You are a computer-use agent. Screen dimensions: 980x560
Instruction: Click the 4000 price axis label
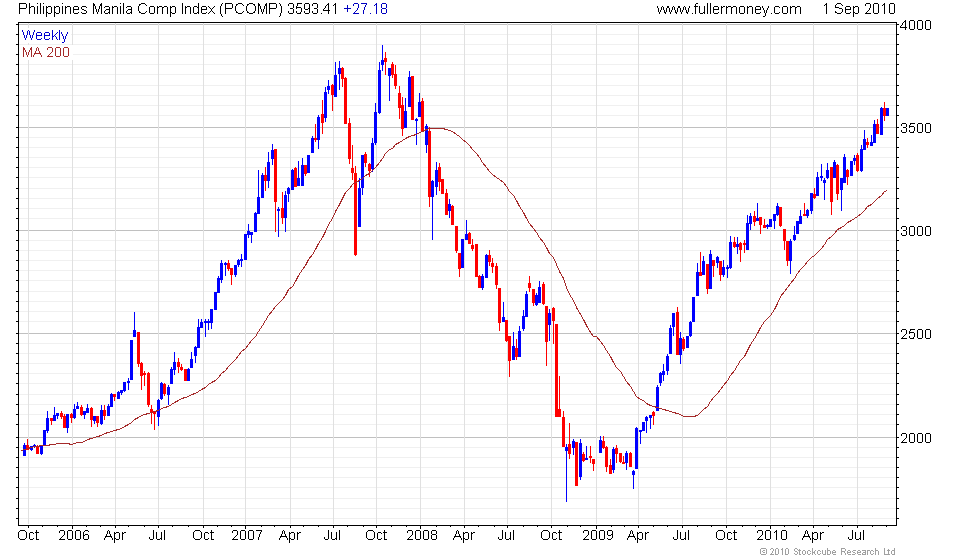click(x=916, y=25)
